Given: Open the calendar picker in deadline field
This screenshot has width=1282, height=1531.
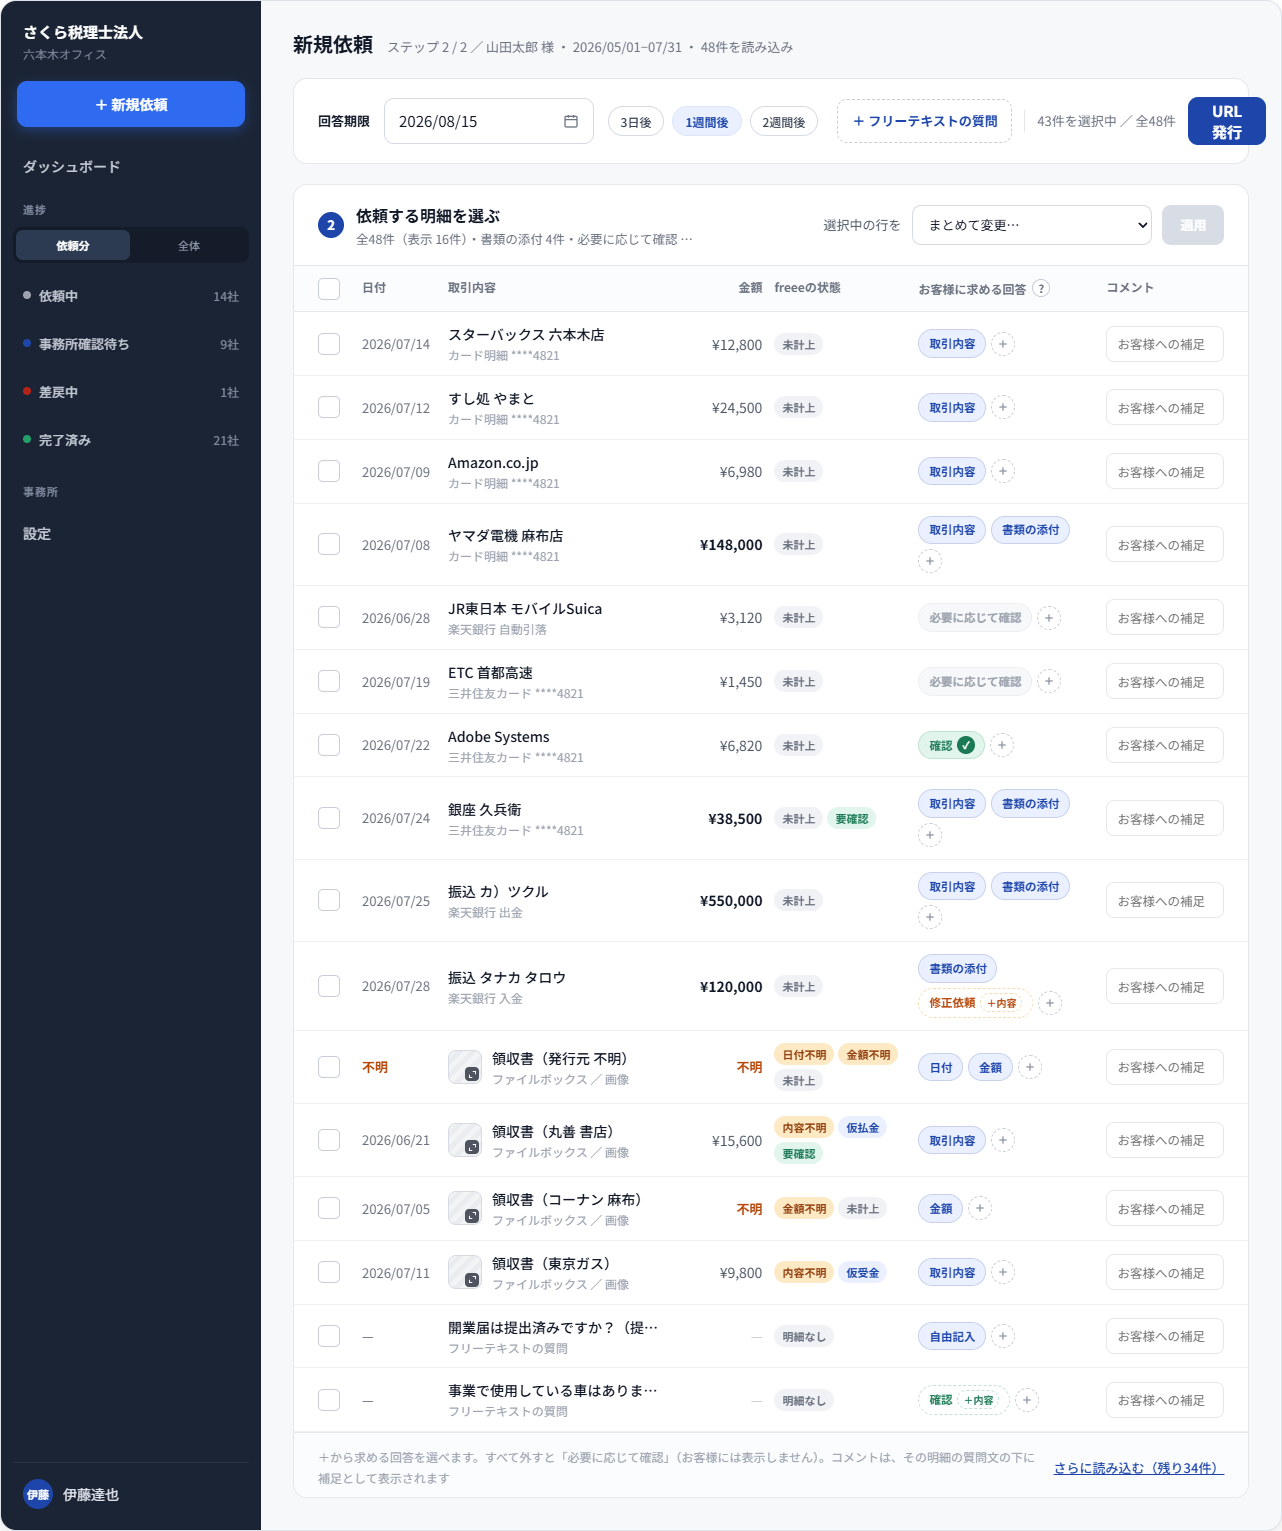Looking at the screenshot, I should [571, 121].
